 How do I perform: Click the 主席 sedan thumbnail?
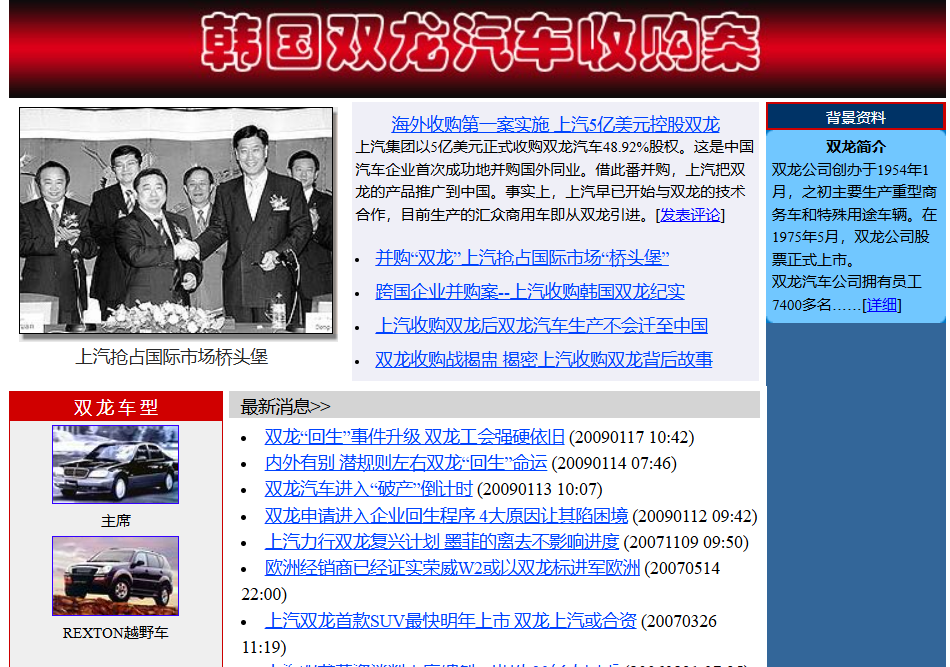[115, 464]
